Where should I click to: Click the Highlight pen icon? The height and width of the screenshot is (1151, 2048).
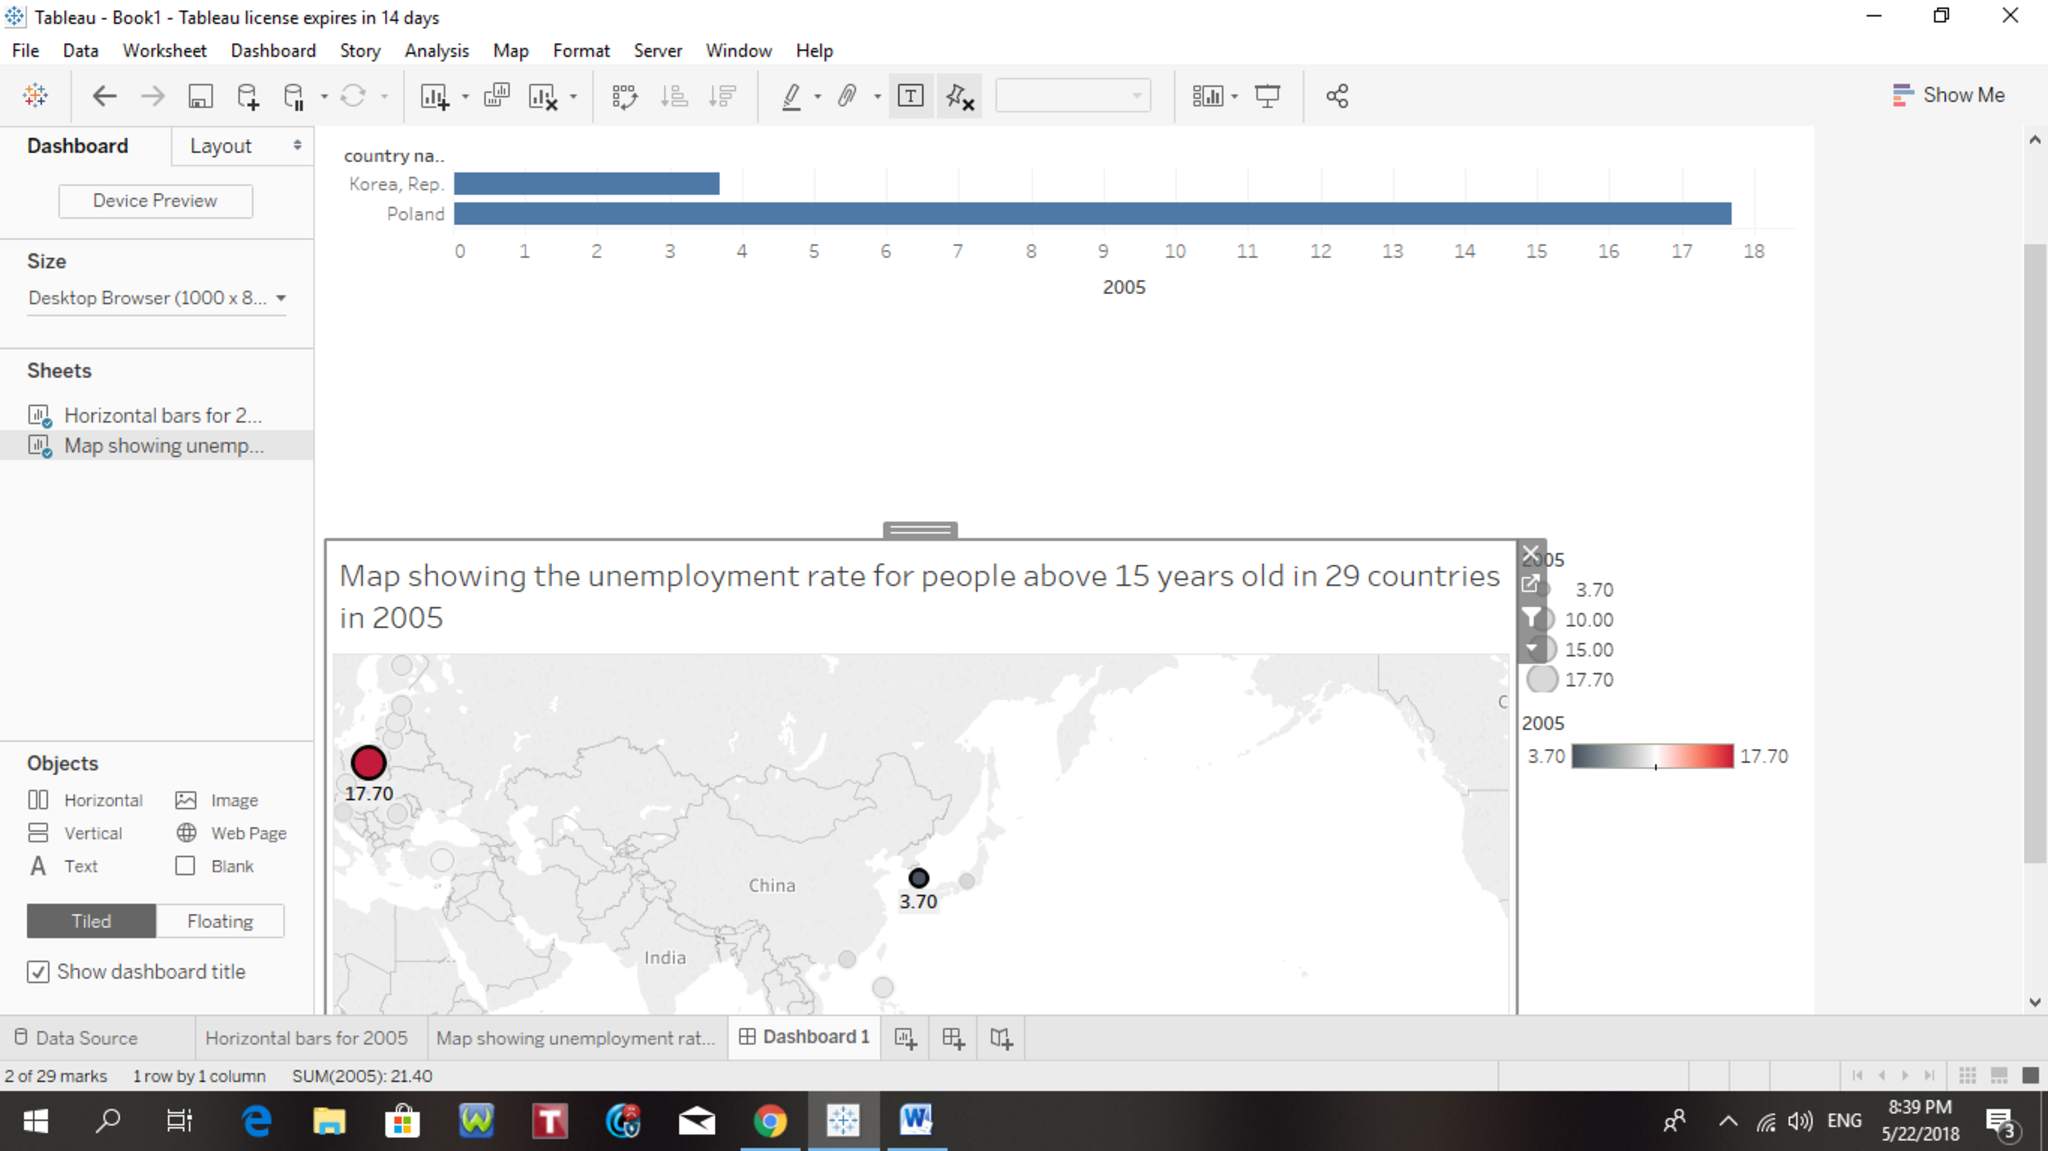[x=791, y=96]
